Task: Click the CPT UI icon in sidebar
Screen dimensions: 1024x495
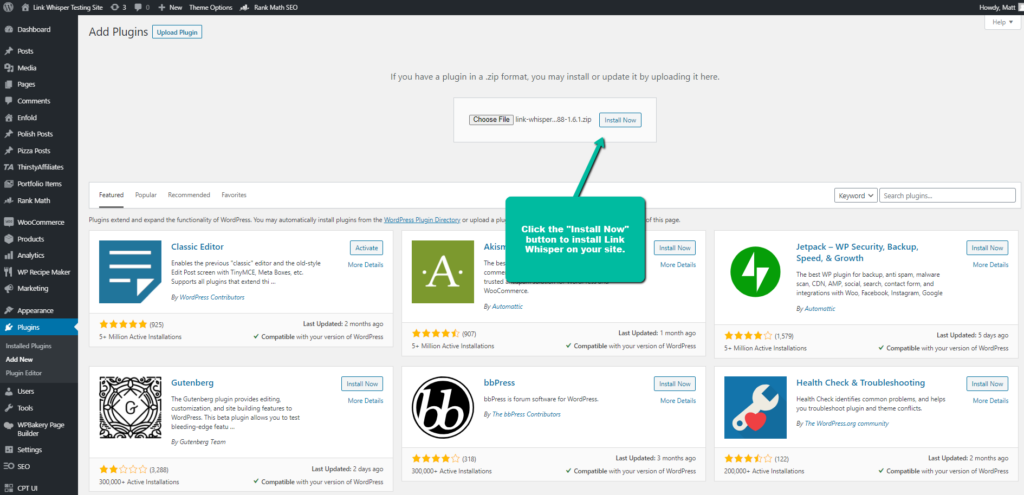Action: point(8,487)
